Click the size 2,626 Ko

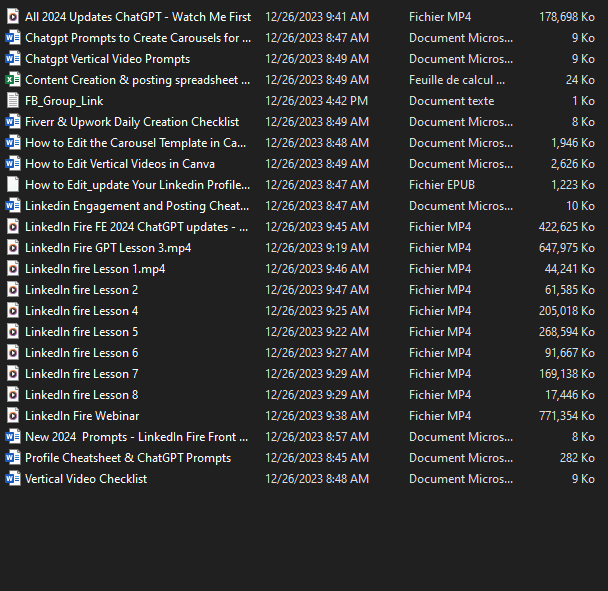(573, 164)
